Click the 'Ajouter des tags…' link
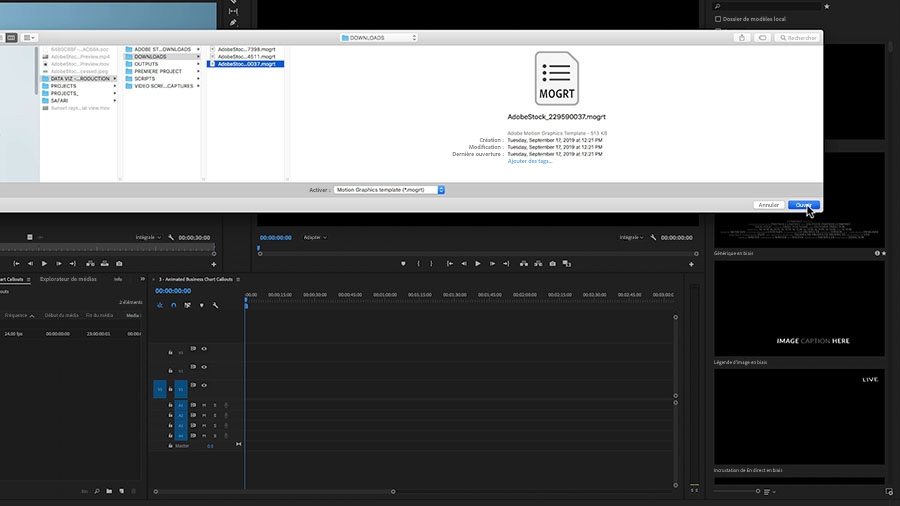Viewport: 900px width, 506px height. (529, 161)
